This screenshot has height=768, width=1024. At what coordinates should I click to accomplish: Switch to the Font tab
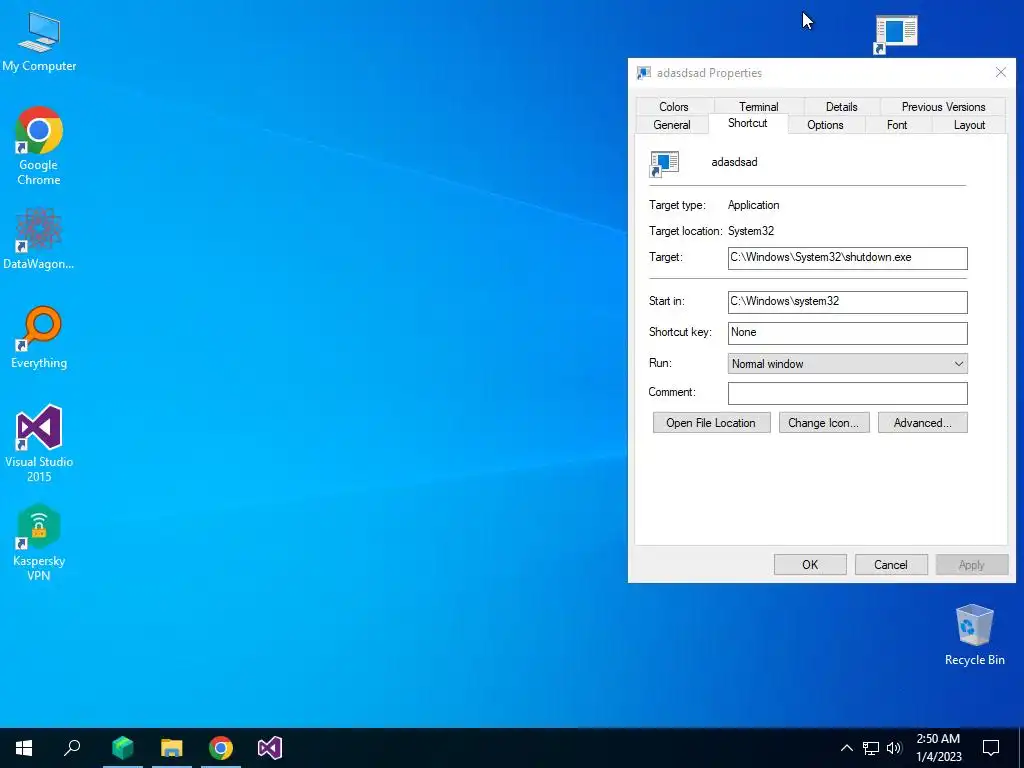click(897, 125)
